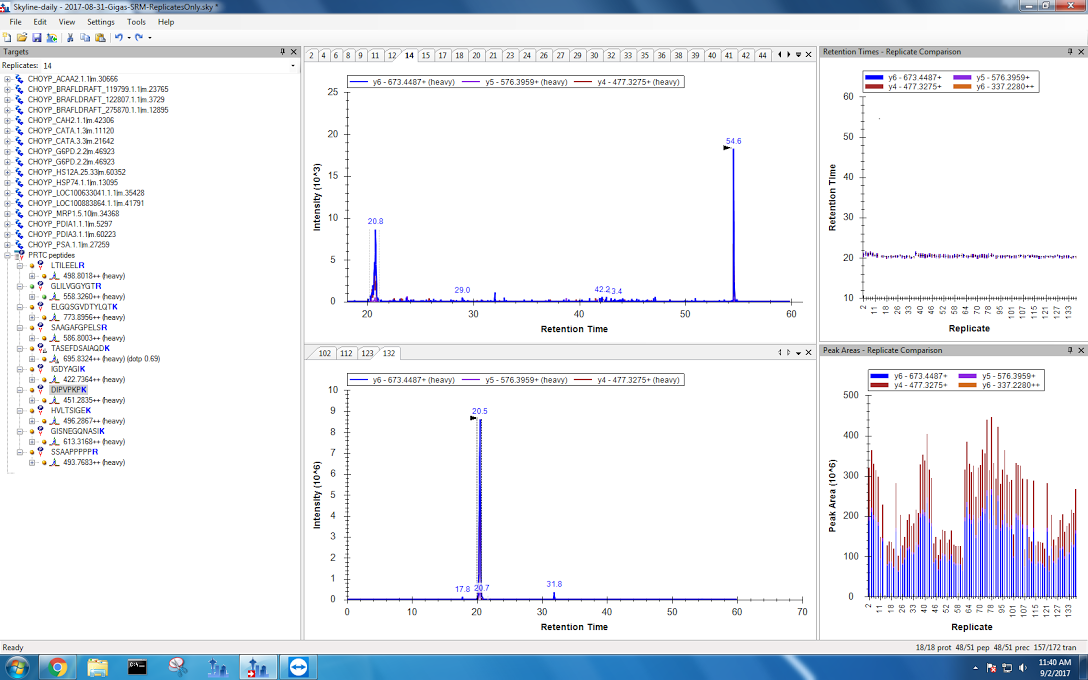Open the Replicates dropdown
Screen dimensions: 1088x680
(293, 66)
